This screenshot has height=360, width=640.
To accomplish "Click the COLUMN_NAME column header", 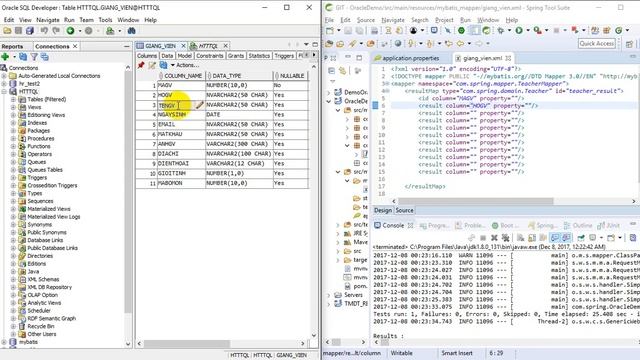I will (x=181, y=76).
